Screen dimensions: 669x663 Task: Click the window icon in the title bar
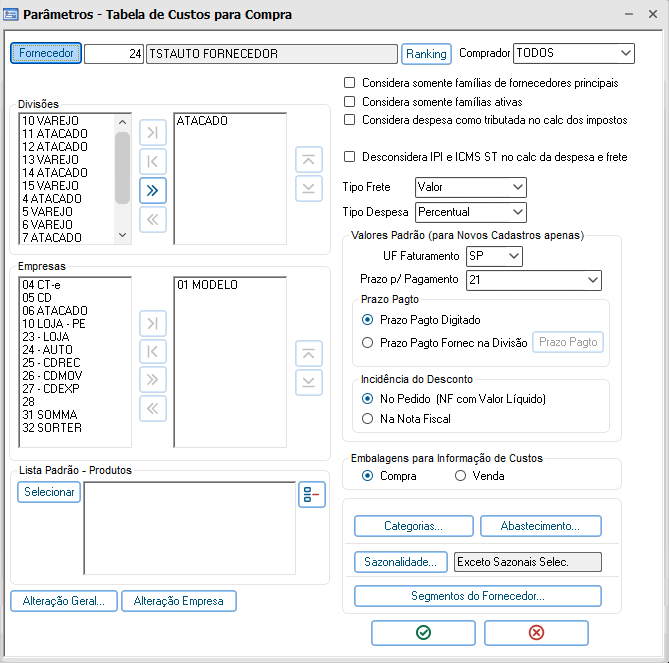pos(11,15)
